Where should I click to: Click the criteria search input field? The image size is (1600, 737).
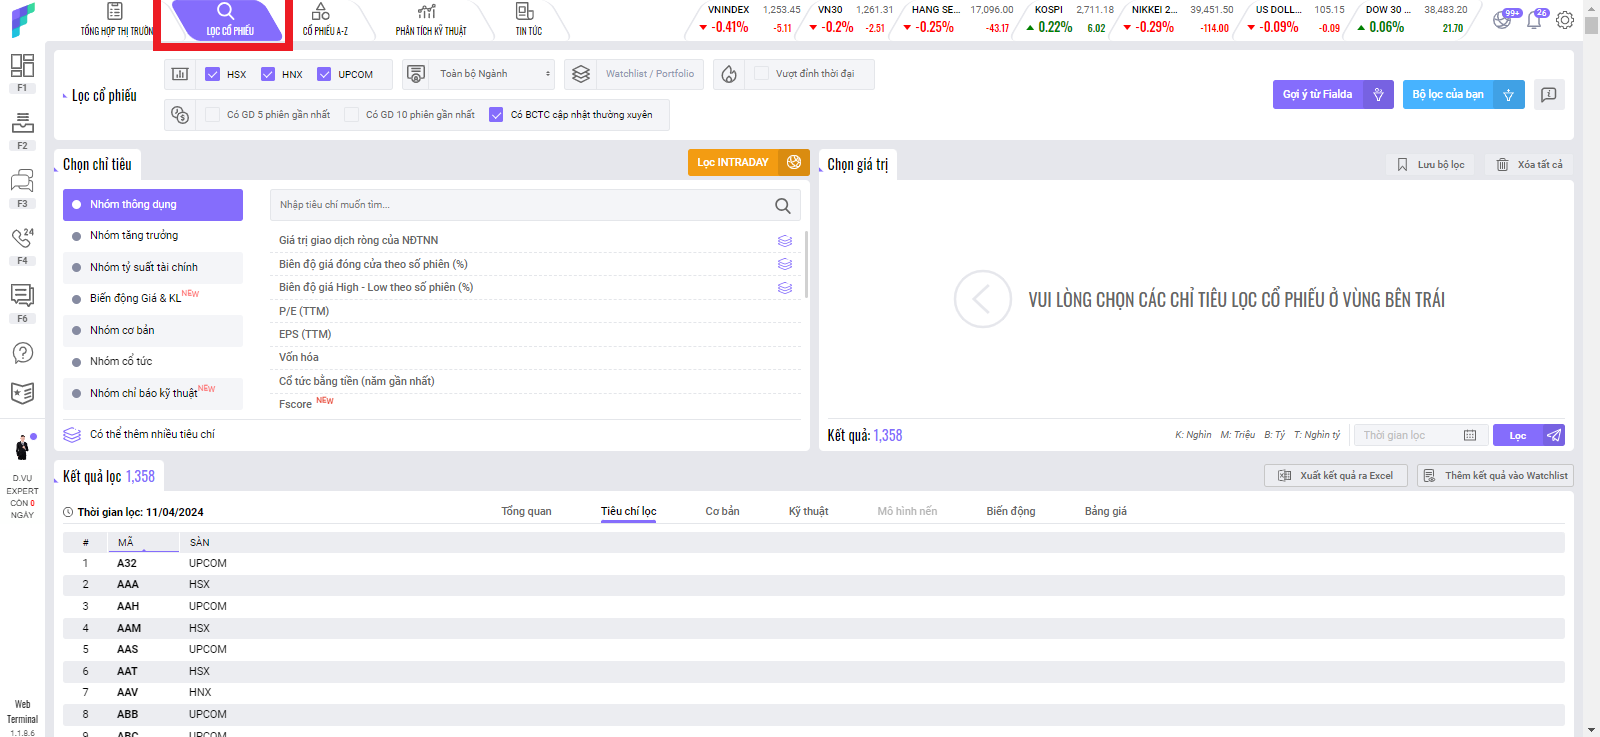coord(520,205)
